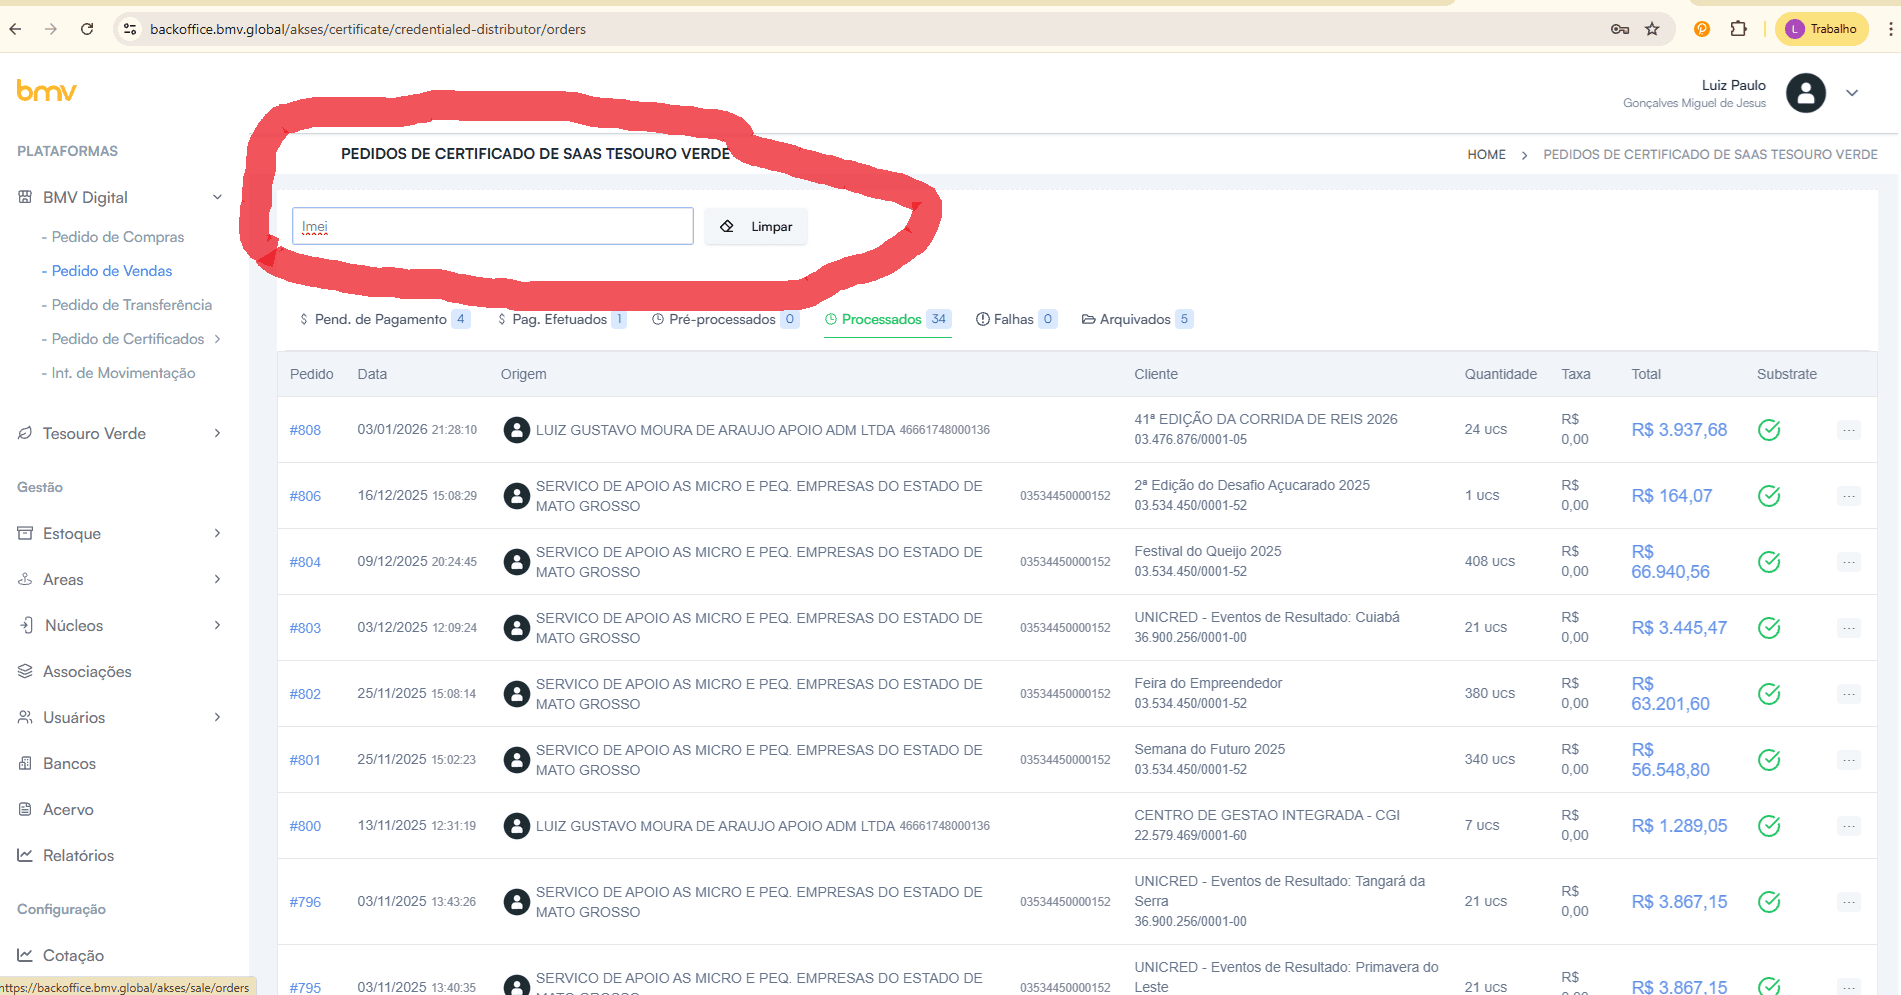Open order #804

click(305, 562)
